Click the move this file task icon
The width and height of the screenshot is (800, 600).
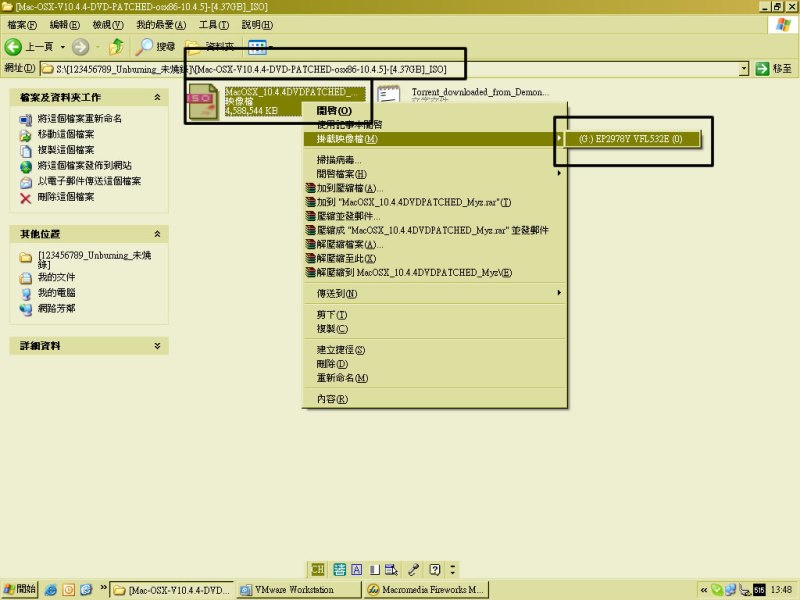coord(26,135)
